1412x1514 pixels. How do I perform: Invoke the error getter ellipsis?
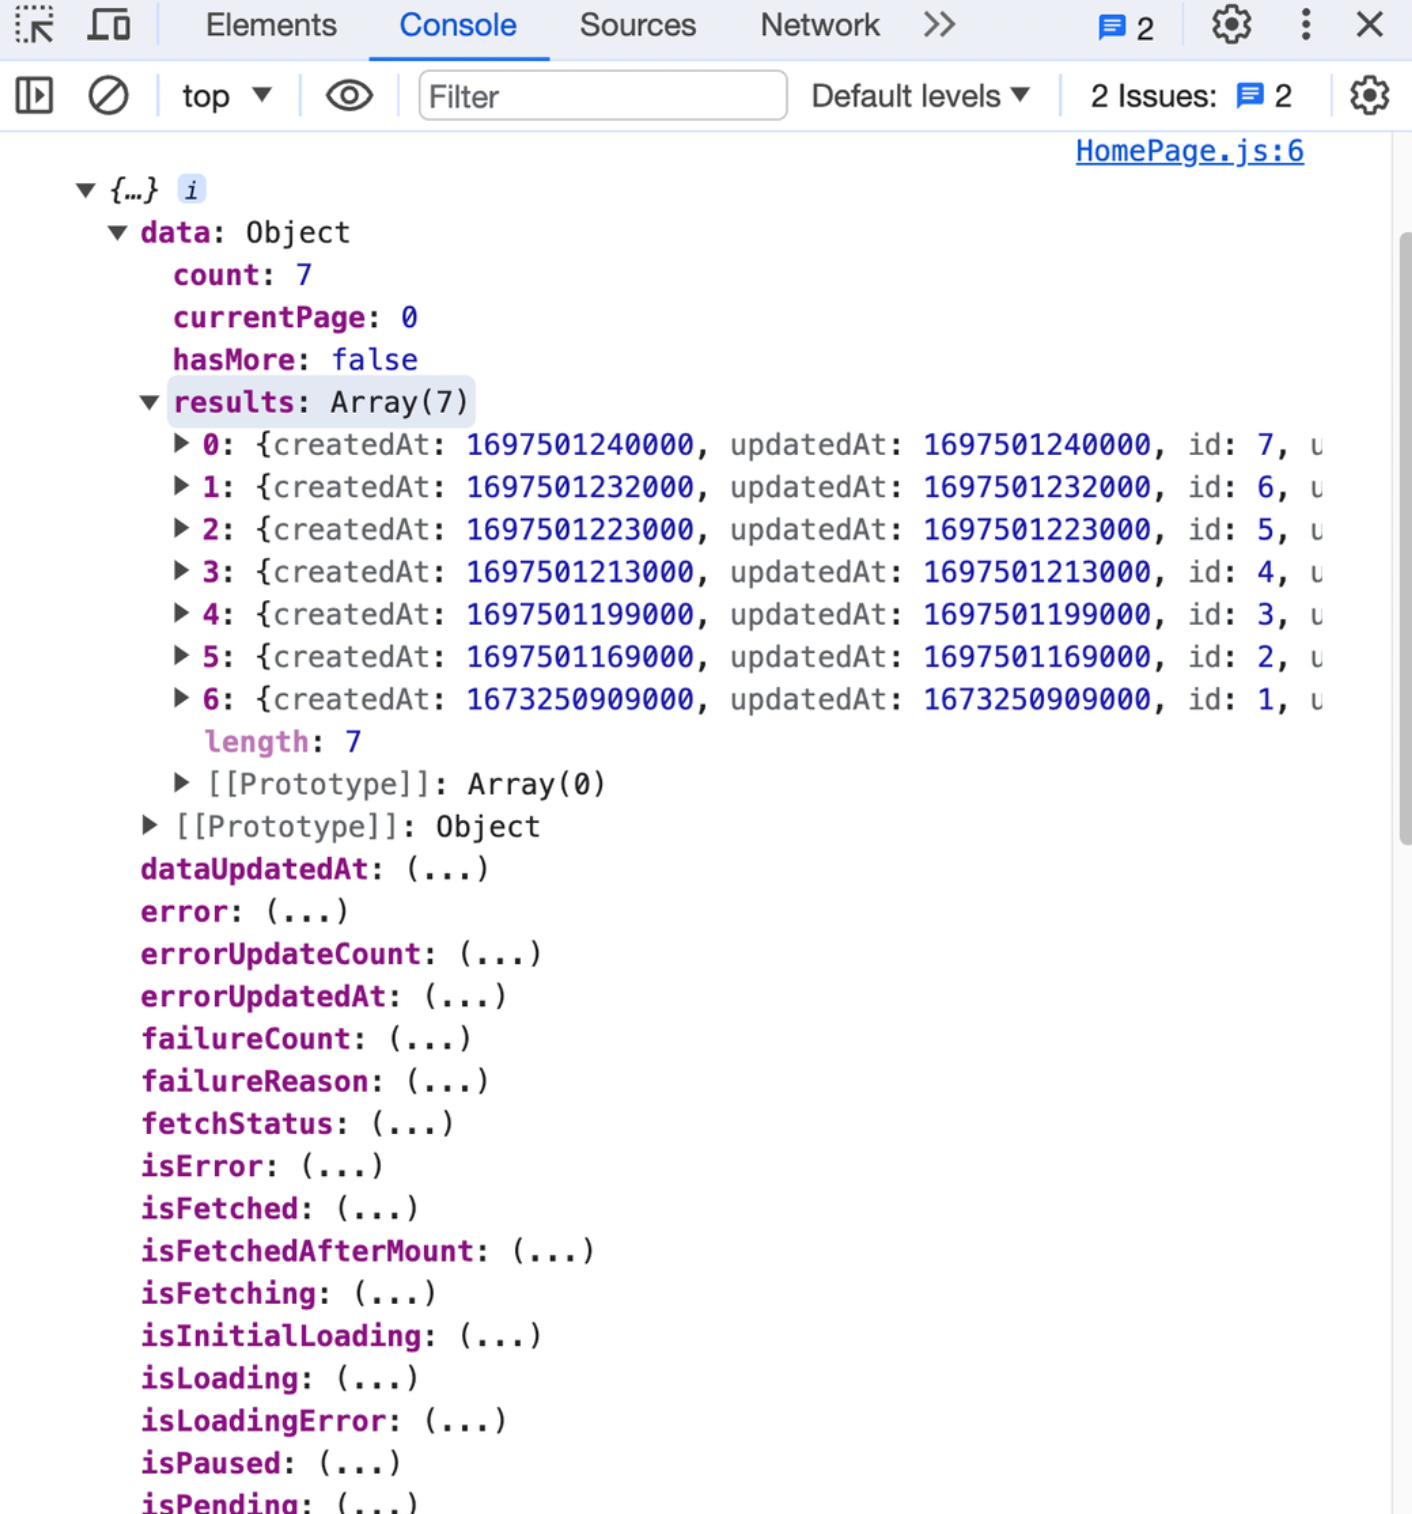[307, 911]
